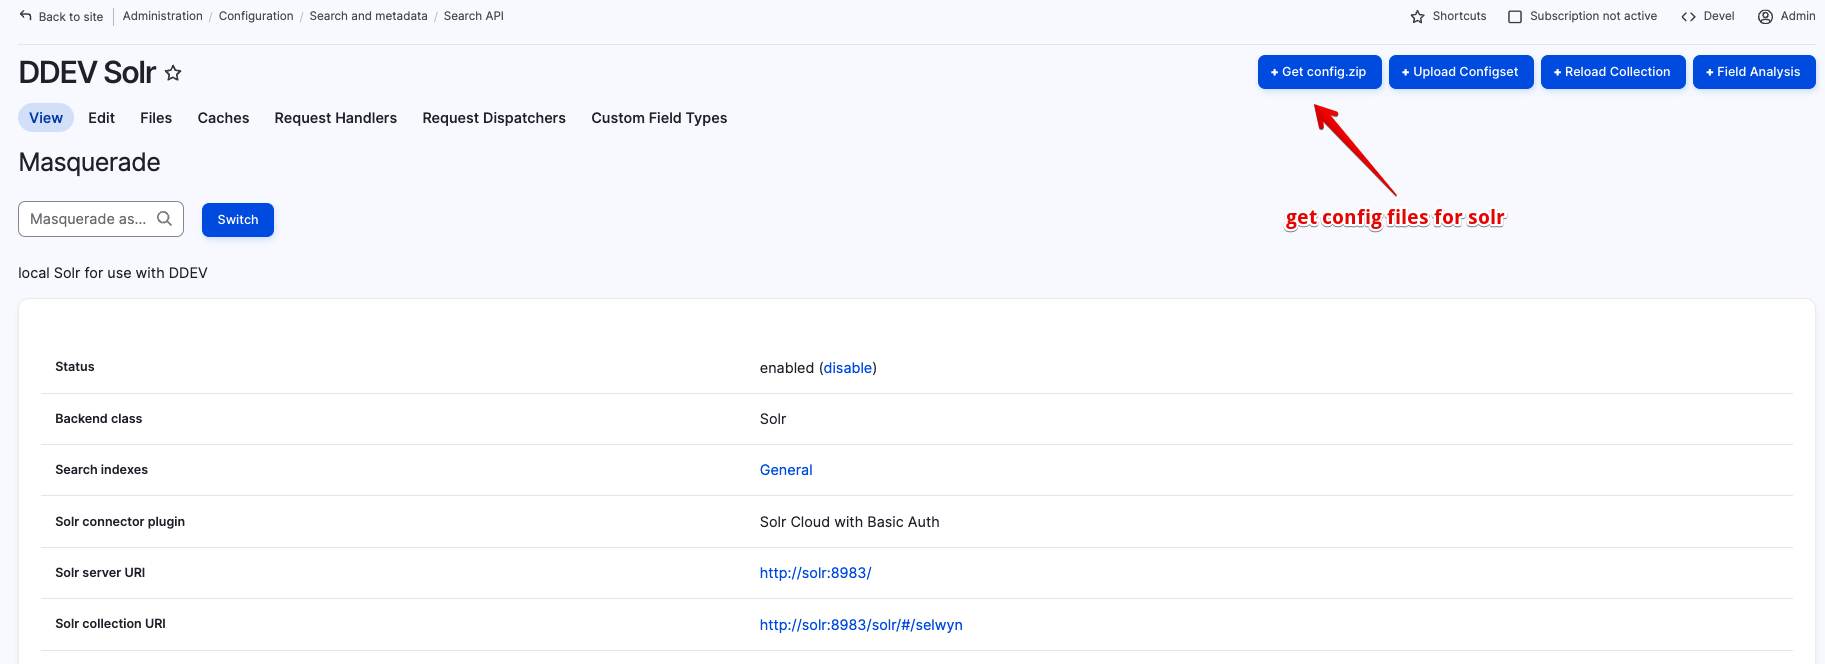
Task: Add DDEV Solr to shortcuts star
Action: 173,73
